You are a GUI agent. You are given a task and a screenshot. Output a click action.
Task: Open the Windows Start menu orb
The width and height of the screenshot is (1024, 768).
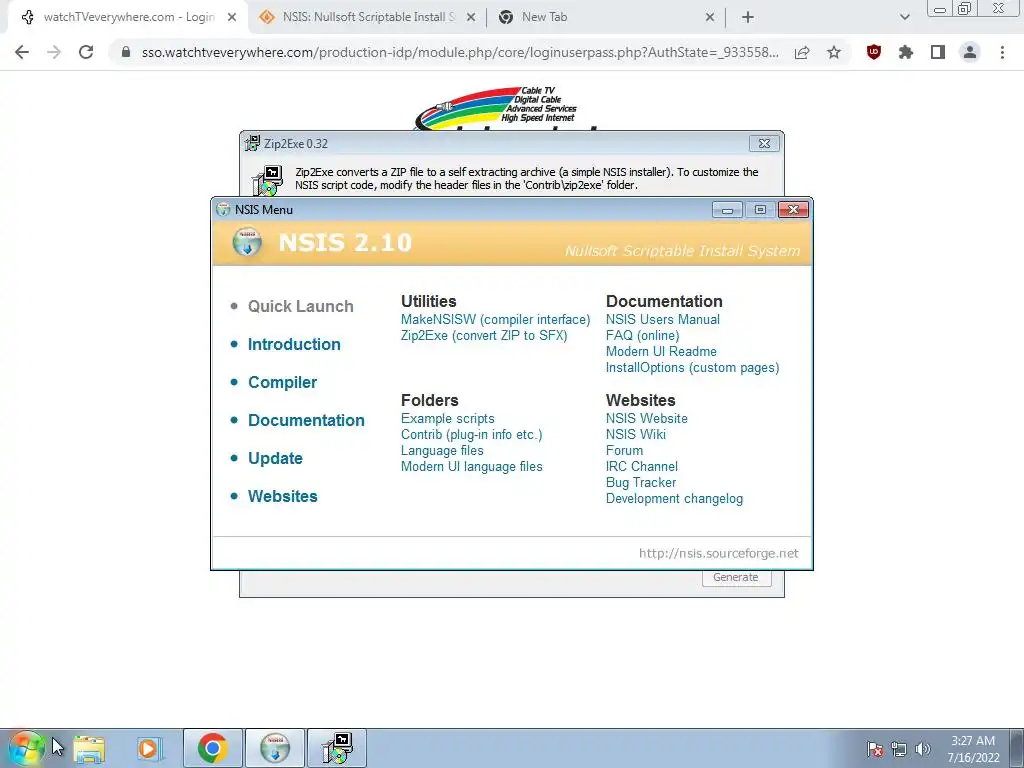point(26,748)
